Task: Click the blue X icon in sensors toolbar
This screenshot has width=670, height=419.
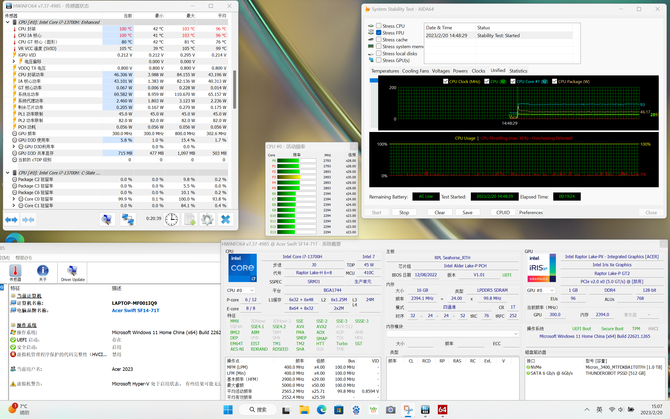Action: (x=225, y=219)
